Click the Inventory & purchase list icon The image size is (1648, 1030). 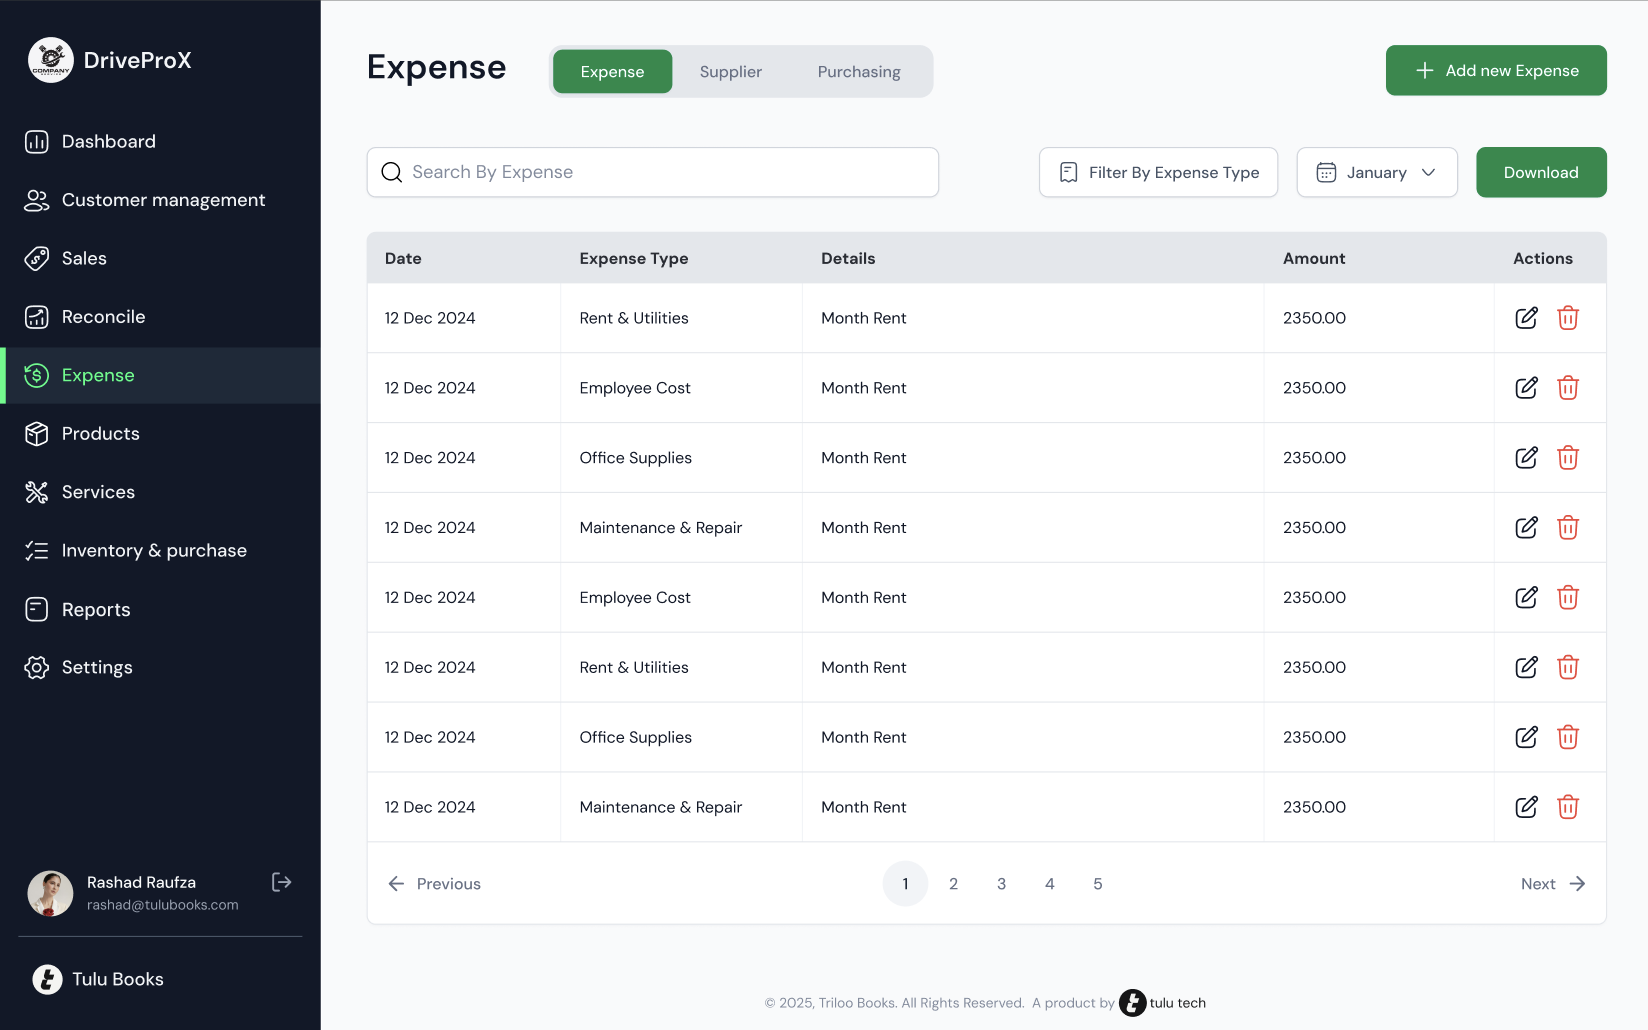pyautogui.click(x=37, y=549)
